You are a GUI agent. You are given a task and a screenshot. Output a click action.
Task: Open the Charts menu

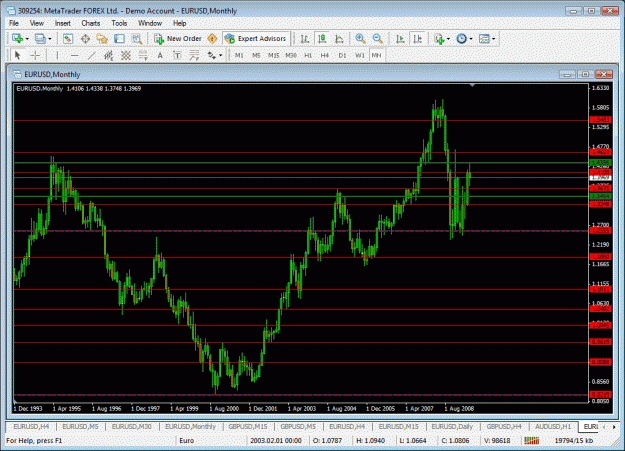[91, 23]
